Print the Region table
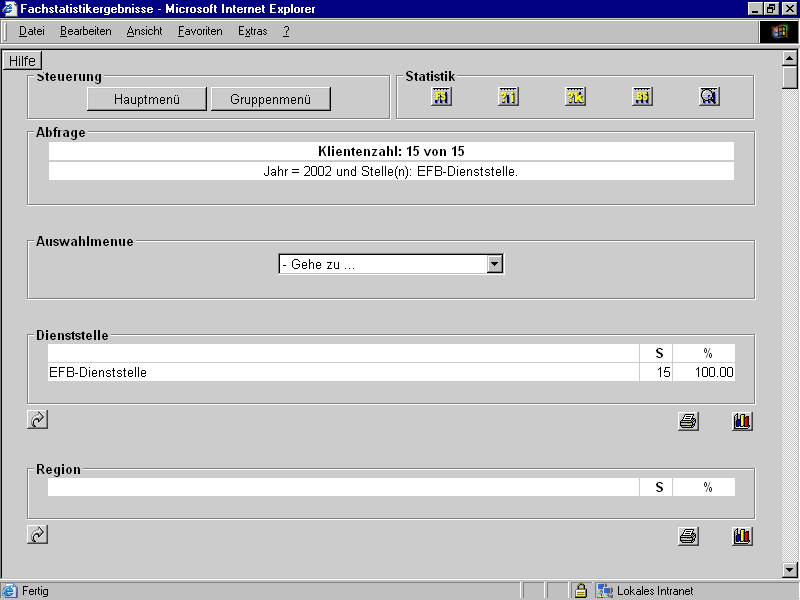 coord(688,536)
